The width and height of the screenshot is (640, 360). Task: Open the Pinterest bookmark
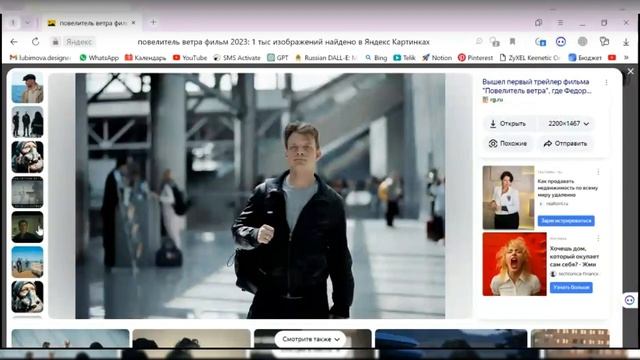[476, 58]
